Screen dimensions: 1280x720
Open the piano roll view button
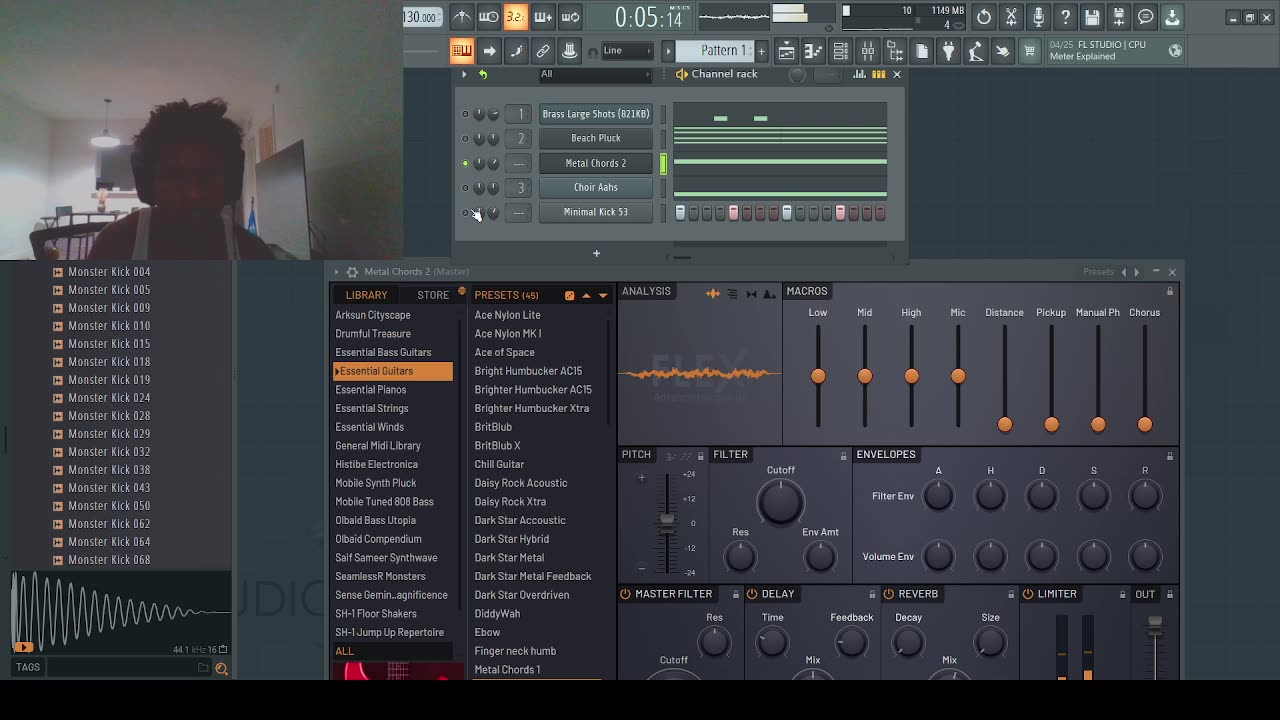(814, 51)
